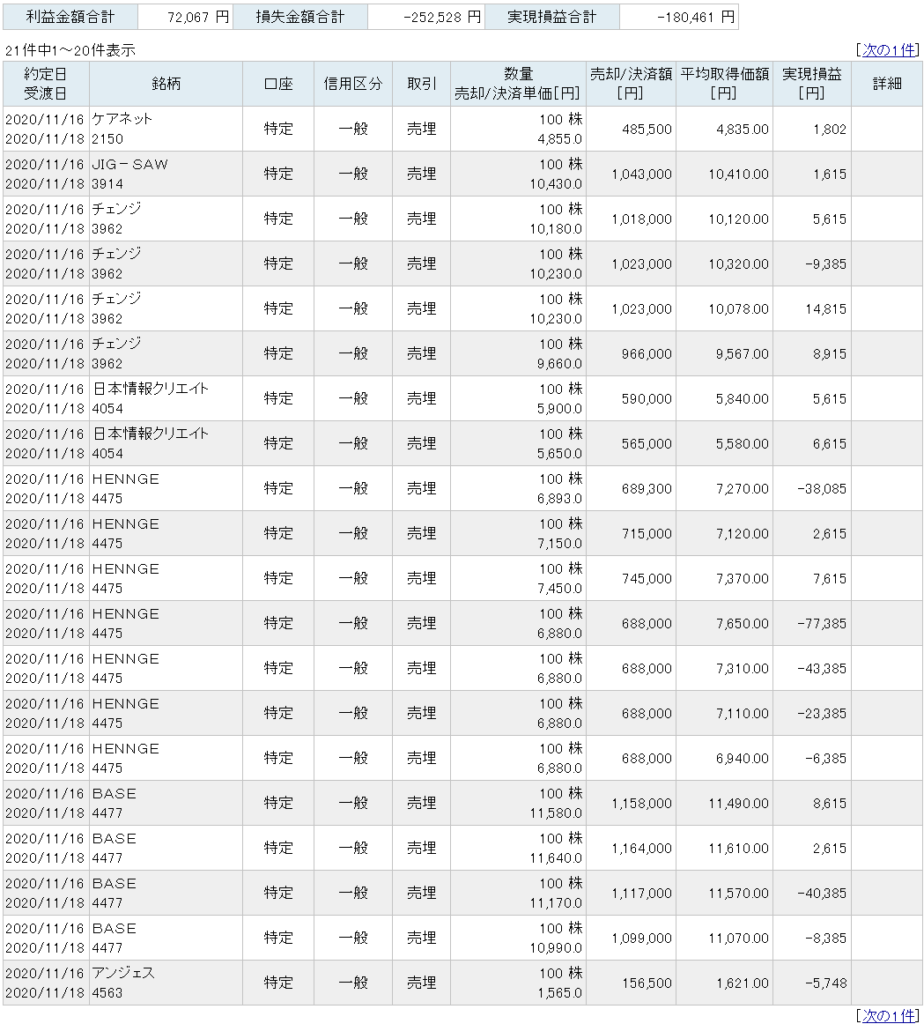Image resolution: width=924 pixels, height=1024 pixels.
Task: Click the 詳細 column header
Action: point(887,84)
